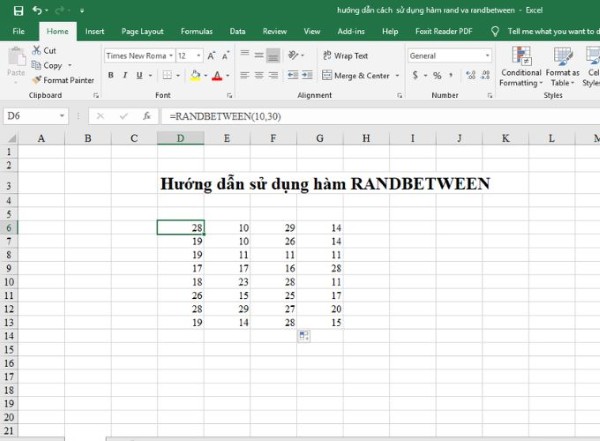Click the font color red A swatch

click(216, 75)
